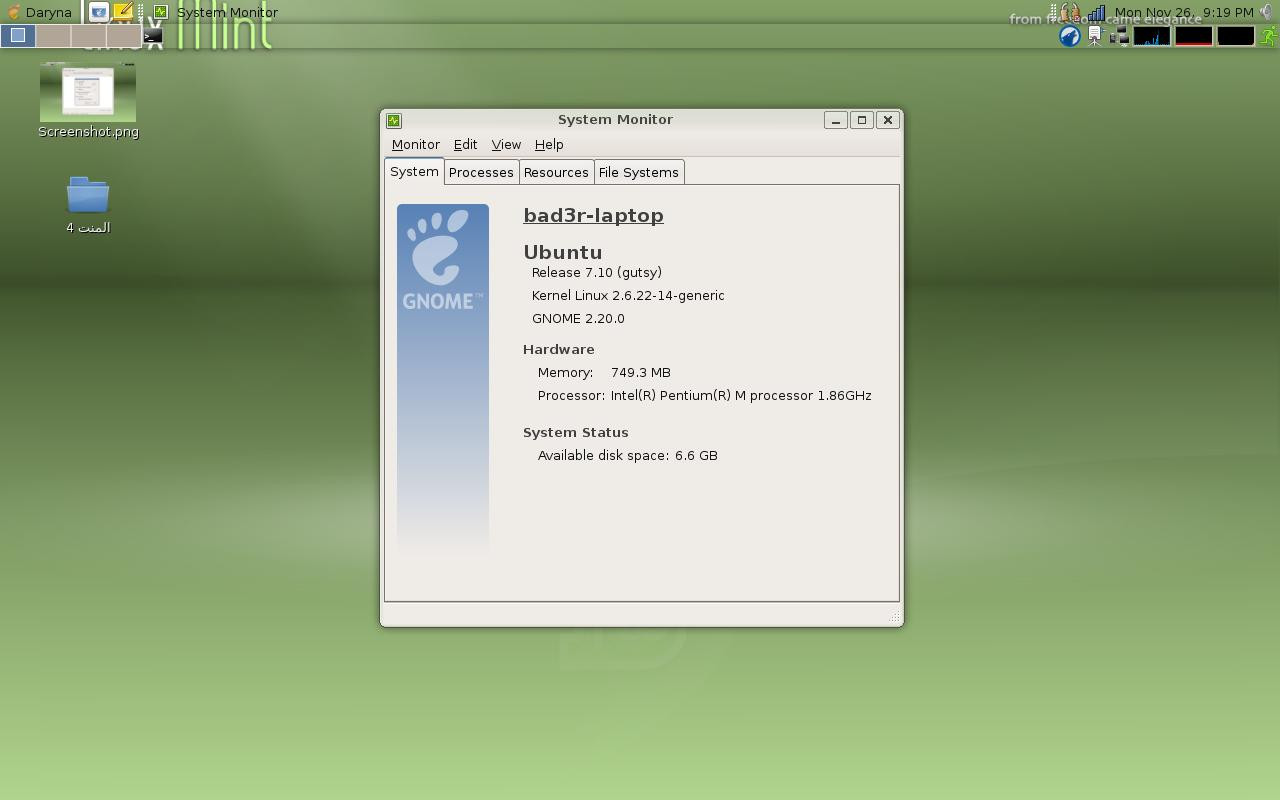The height and width of the screenshot is (800, 1280).
Task: Click the show desktop launcher icon
Action: coord(98,12)
